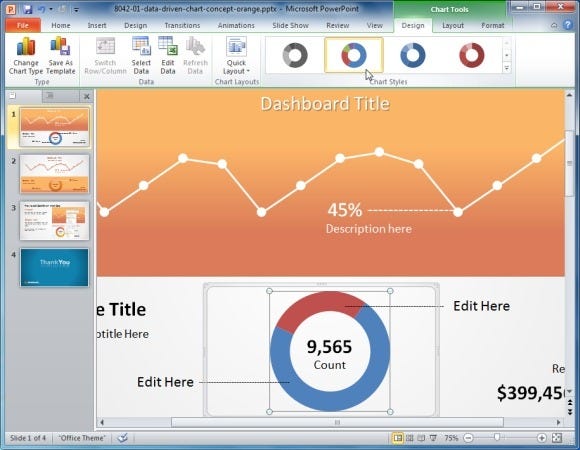Click Edit Here label left of donut

pos(165,382)
